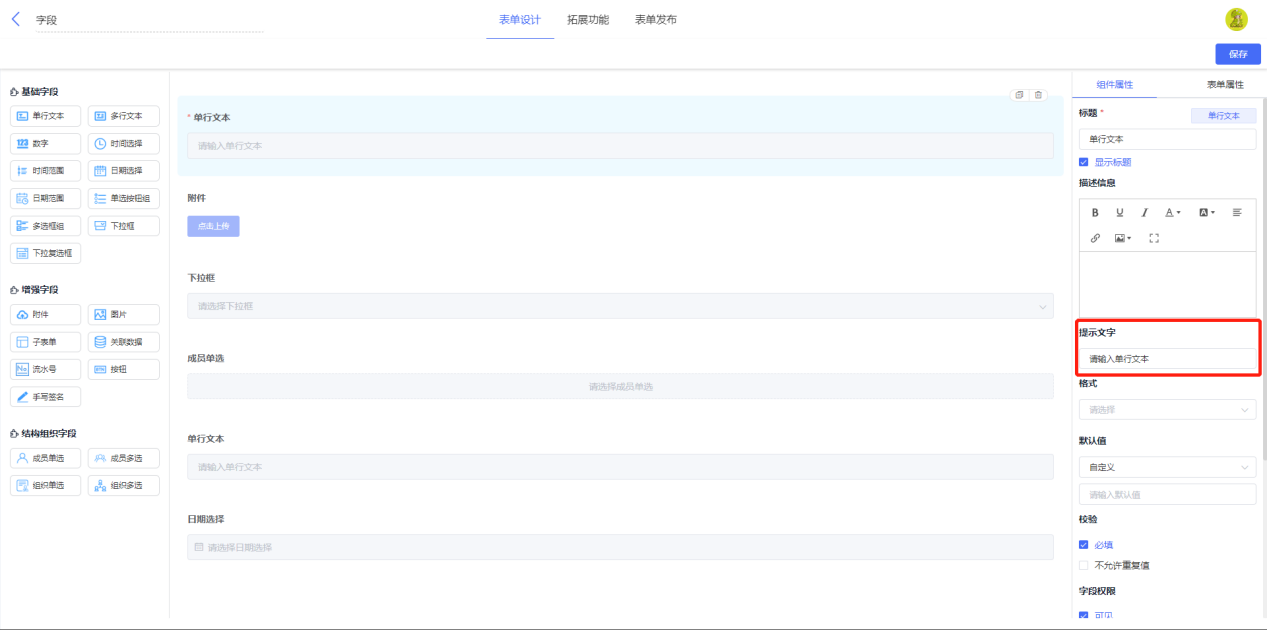Click the 保存 button
Viewport: 1267px width, 630px height.
pos(1238,54)
